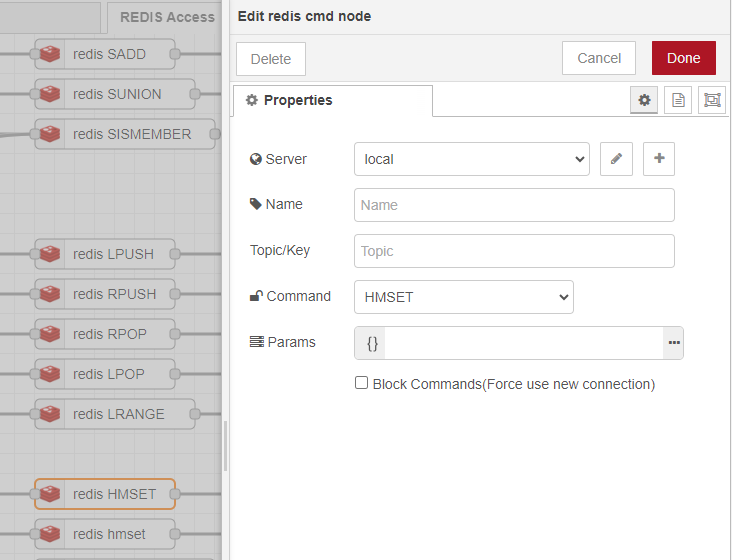This screenshot has width=732, height=560.
Task: Click output port of redis LPUSH node
Action: click(x=175, y=254)
